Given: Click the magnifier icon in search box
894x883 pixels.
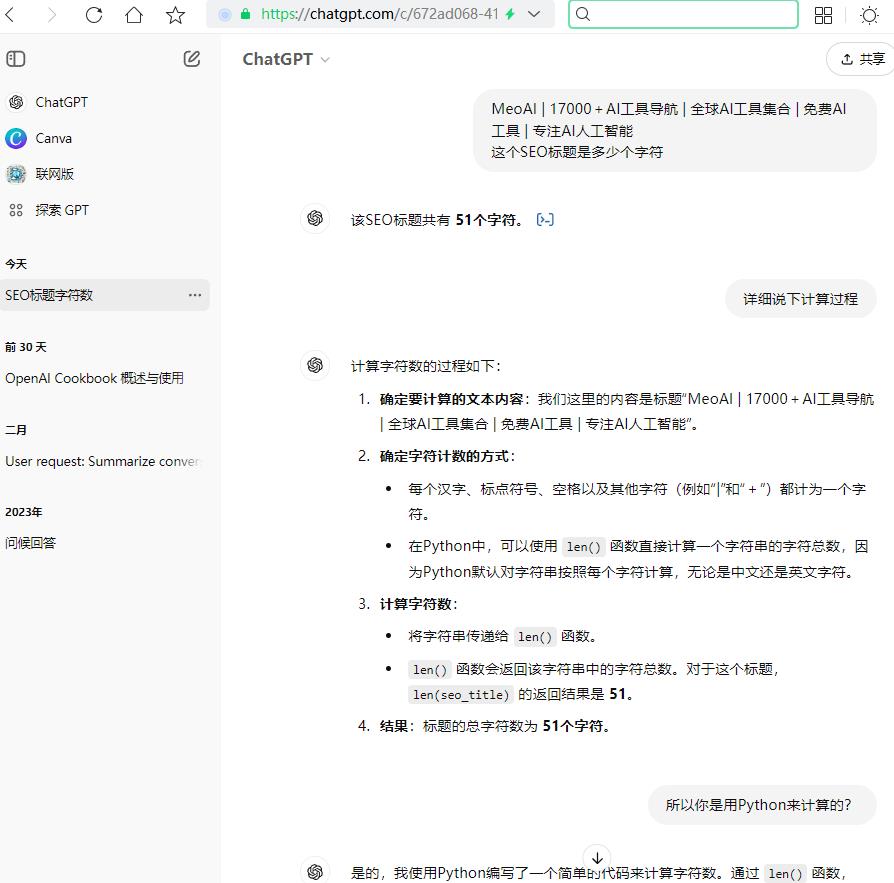Looking at the screenshot, I should click(583, 14).
